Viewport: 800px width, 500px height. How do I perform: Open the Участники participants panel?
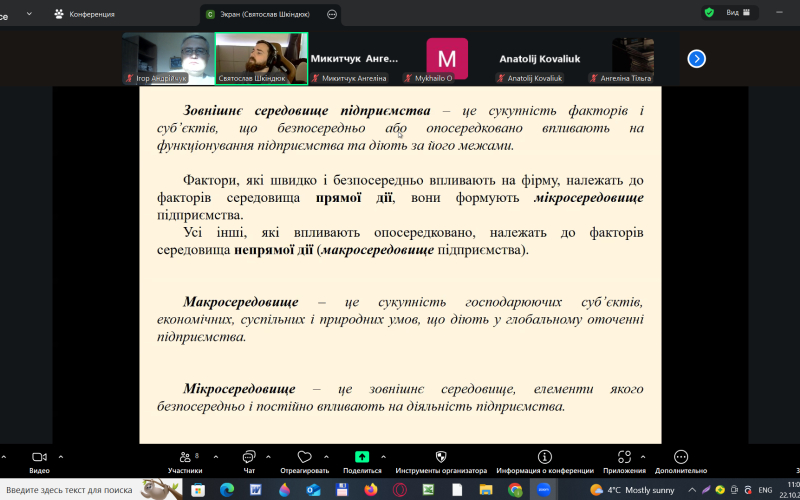(x=184, y=456)
